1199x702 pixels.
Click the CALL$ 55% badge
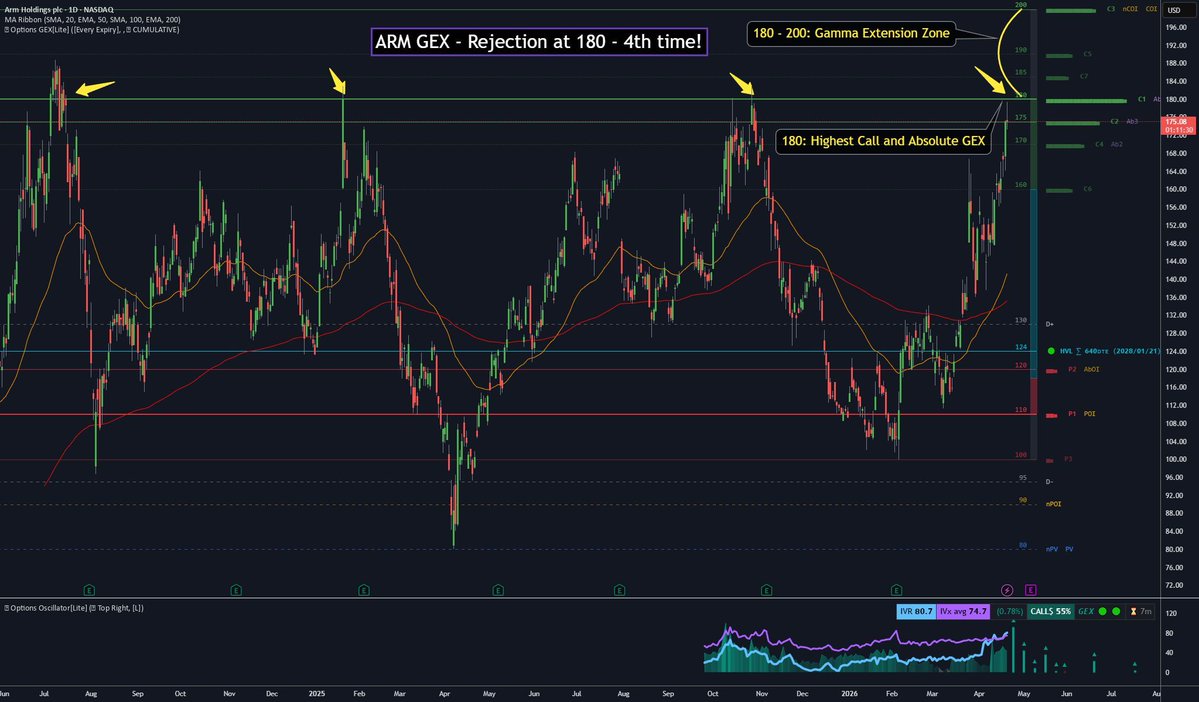(1051, 611)
